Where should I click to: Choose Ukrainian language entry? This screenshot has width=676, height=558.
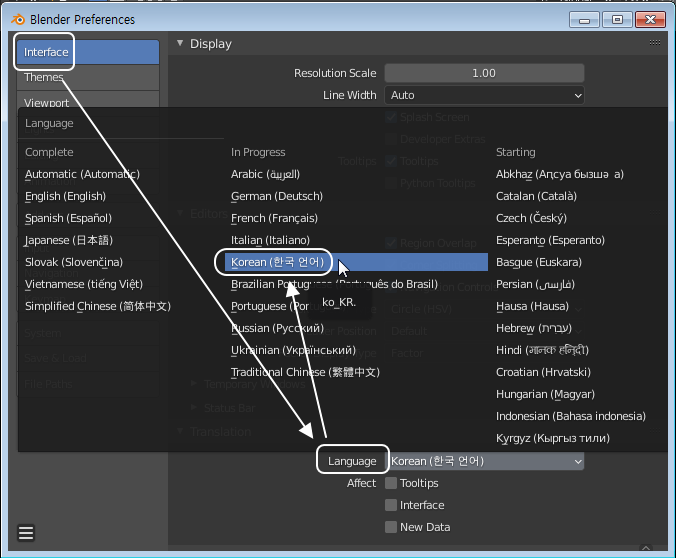click(x=293, y=350)
